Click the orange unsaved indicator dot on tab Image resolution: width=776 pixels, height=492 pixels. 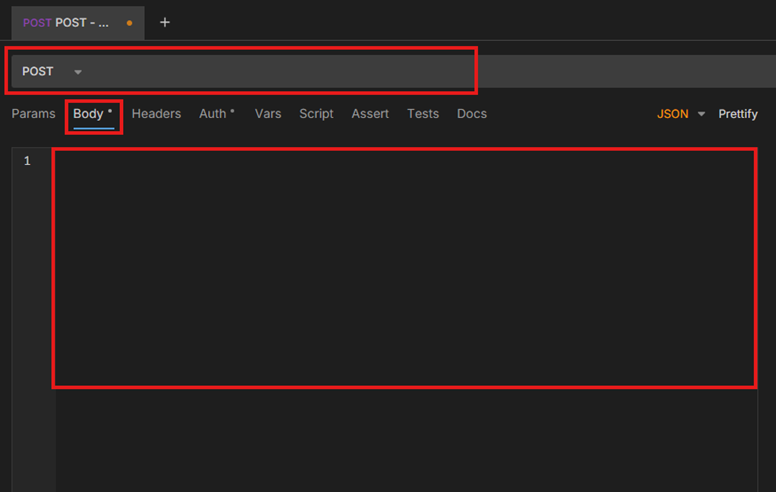[129, 23]
